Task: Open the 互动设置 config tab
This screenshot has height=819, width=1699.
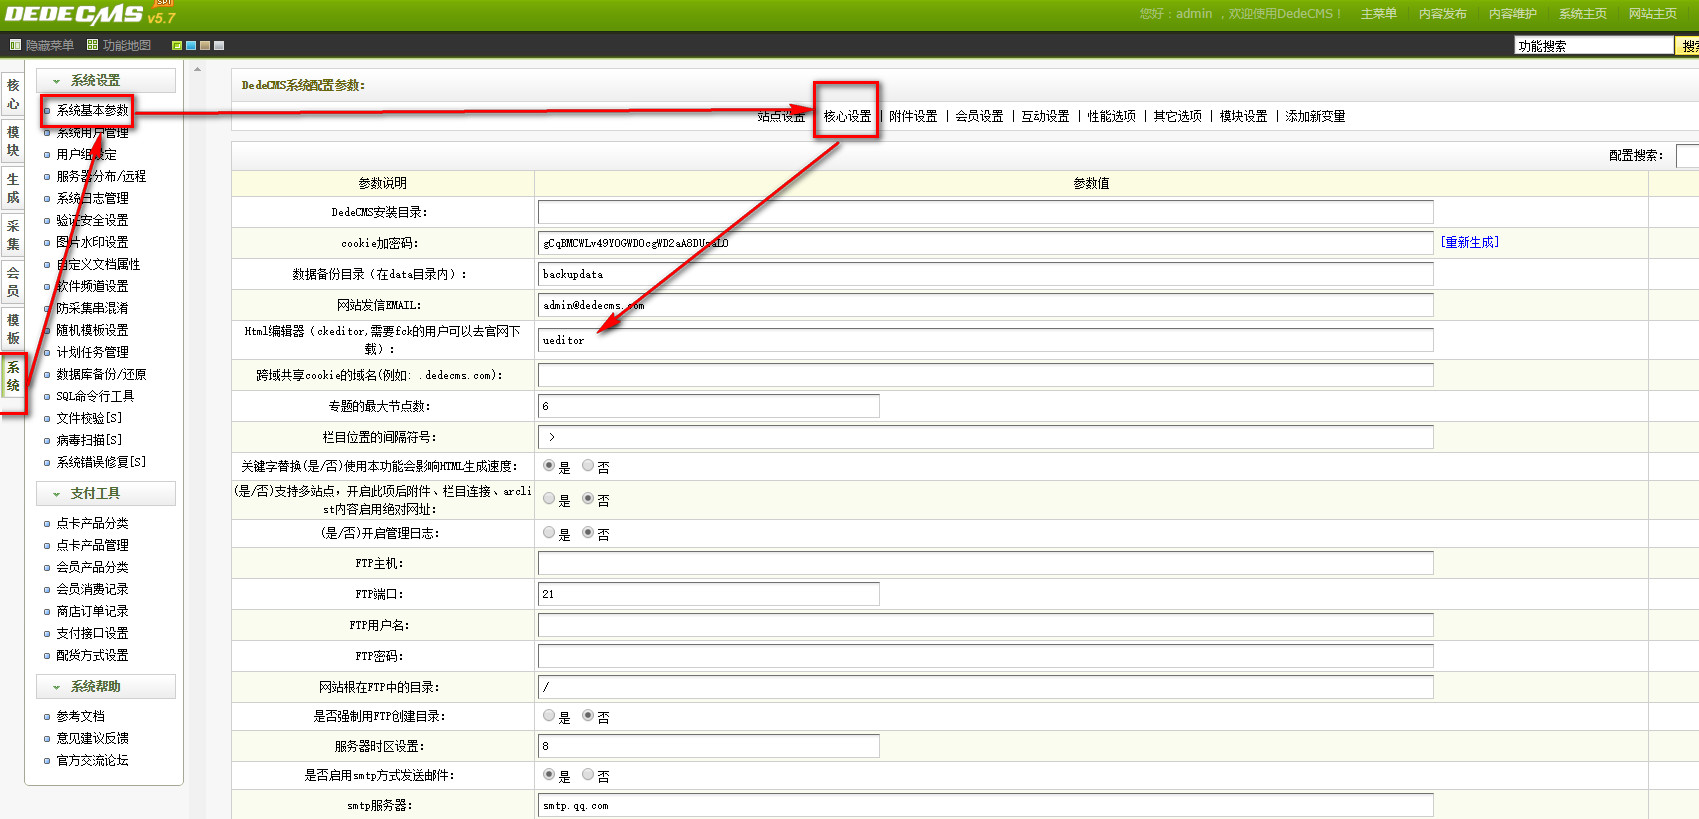Action: [x=1045, y=117]
